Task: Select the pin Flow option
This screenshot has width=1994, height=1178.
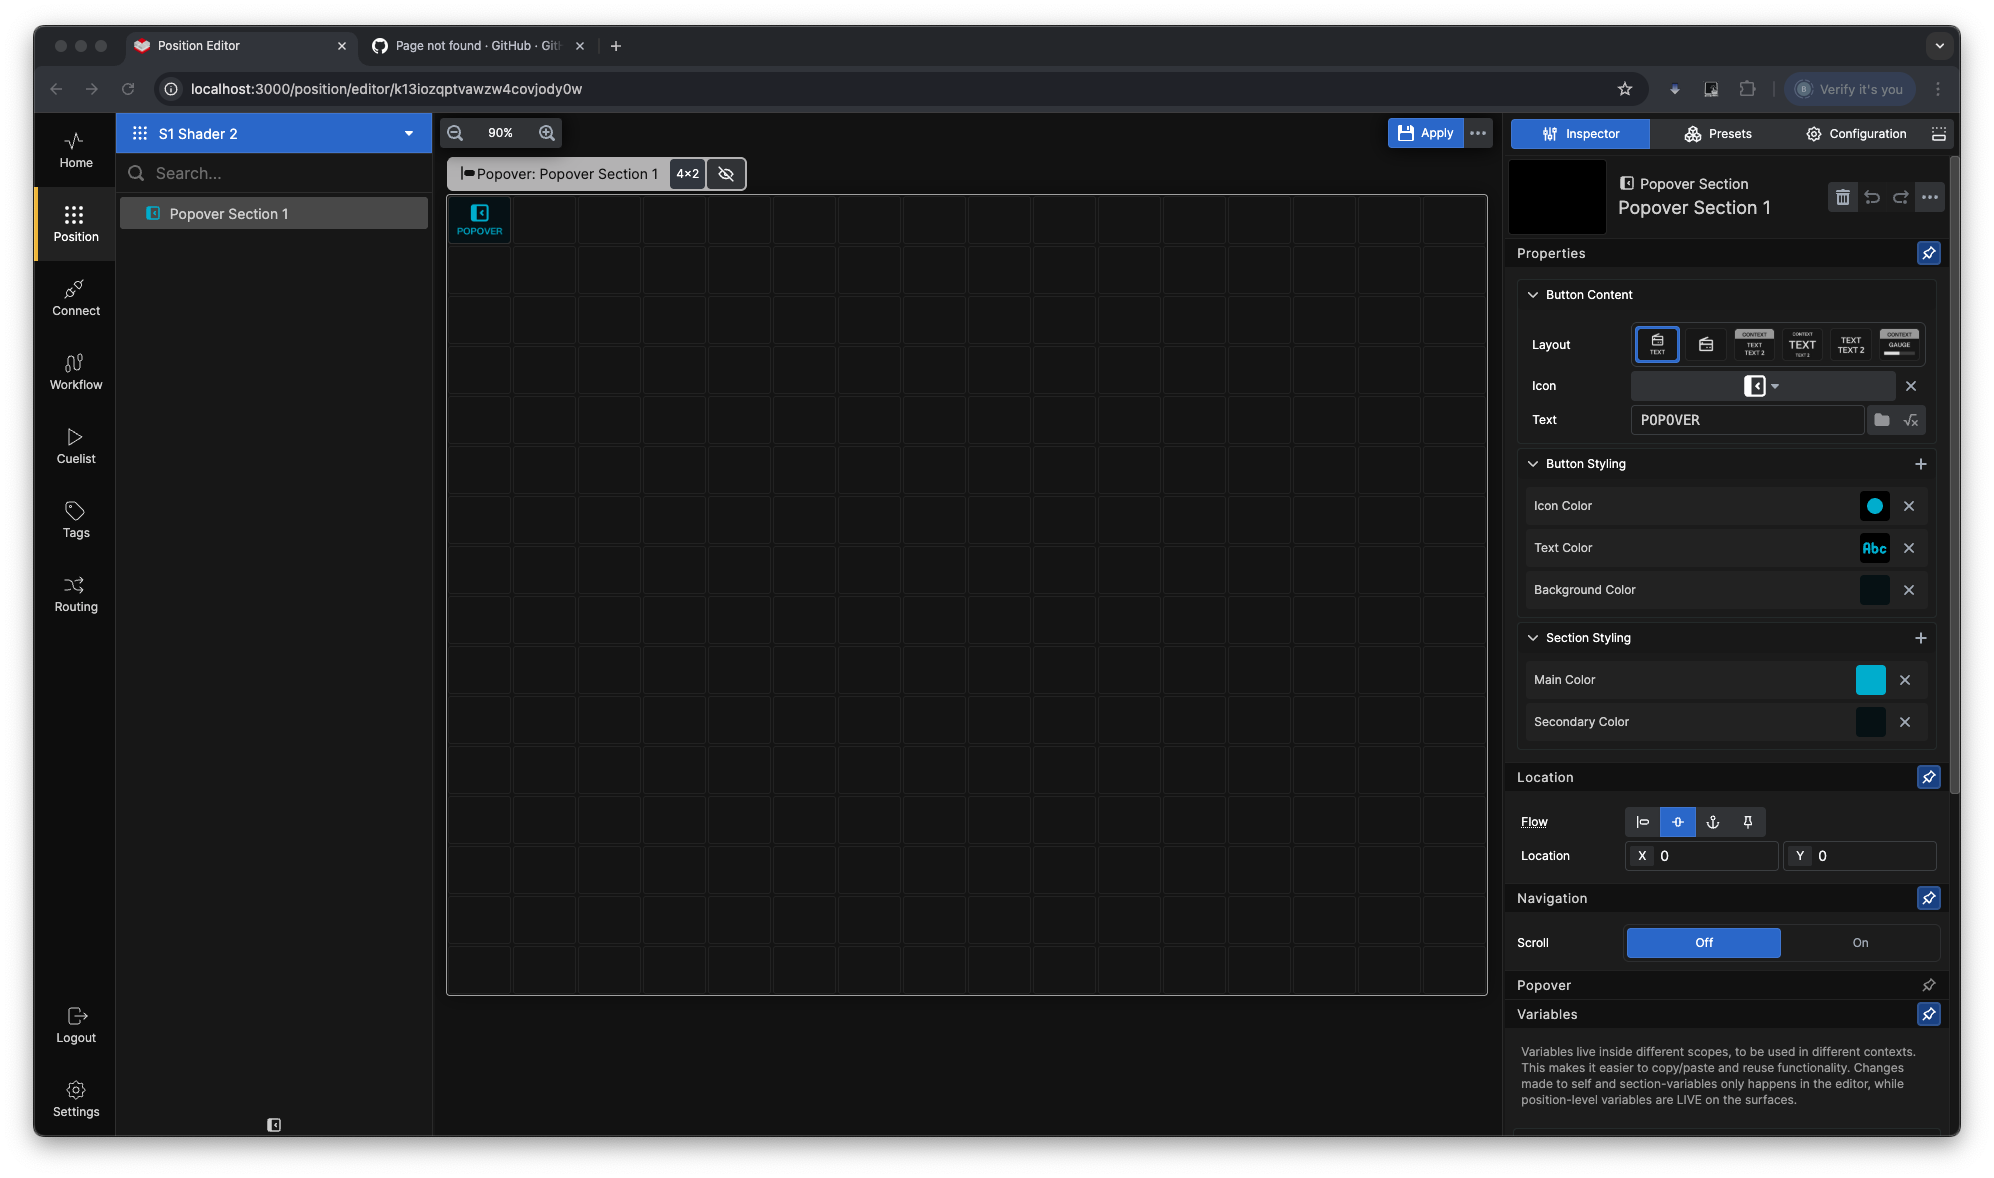Action: (x=1747, y=822)
